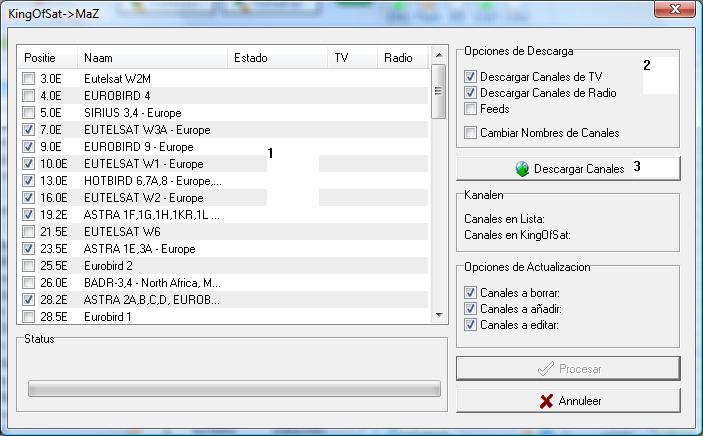Click the Status progress bar
The width and height of the screenshot is (703, 436).
pos(234,388)
